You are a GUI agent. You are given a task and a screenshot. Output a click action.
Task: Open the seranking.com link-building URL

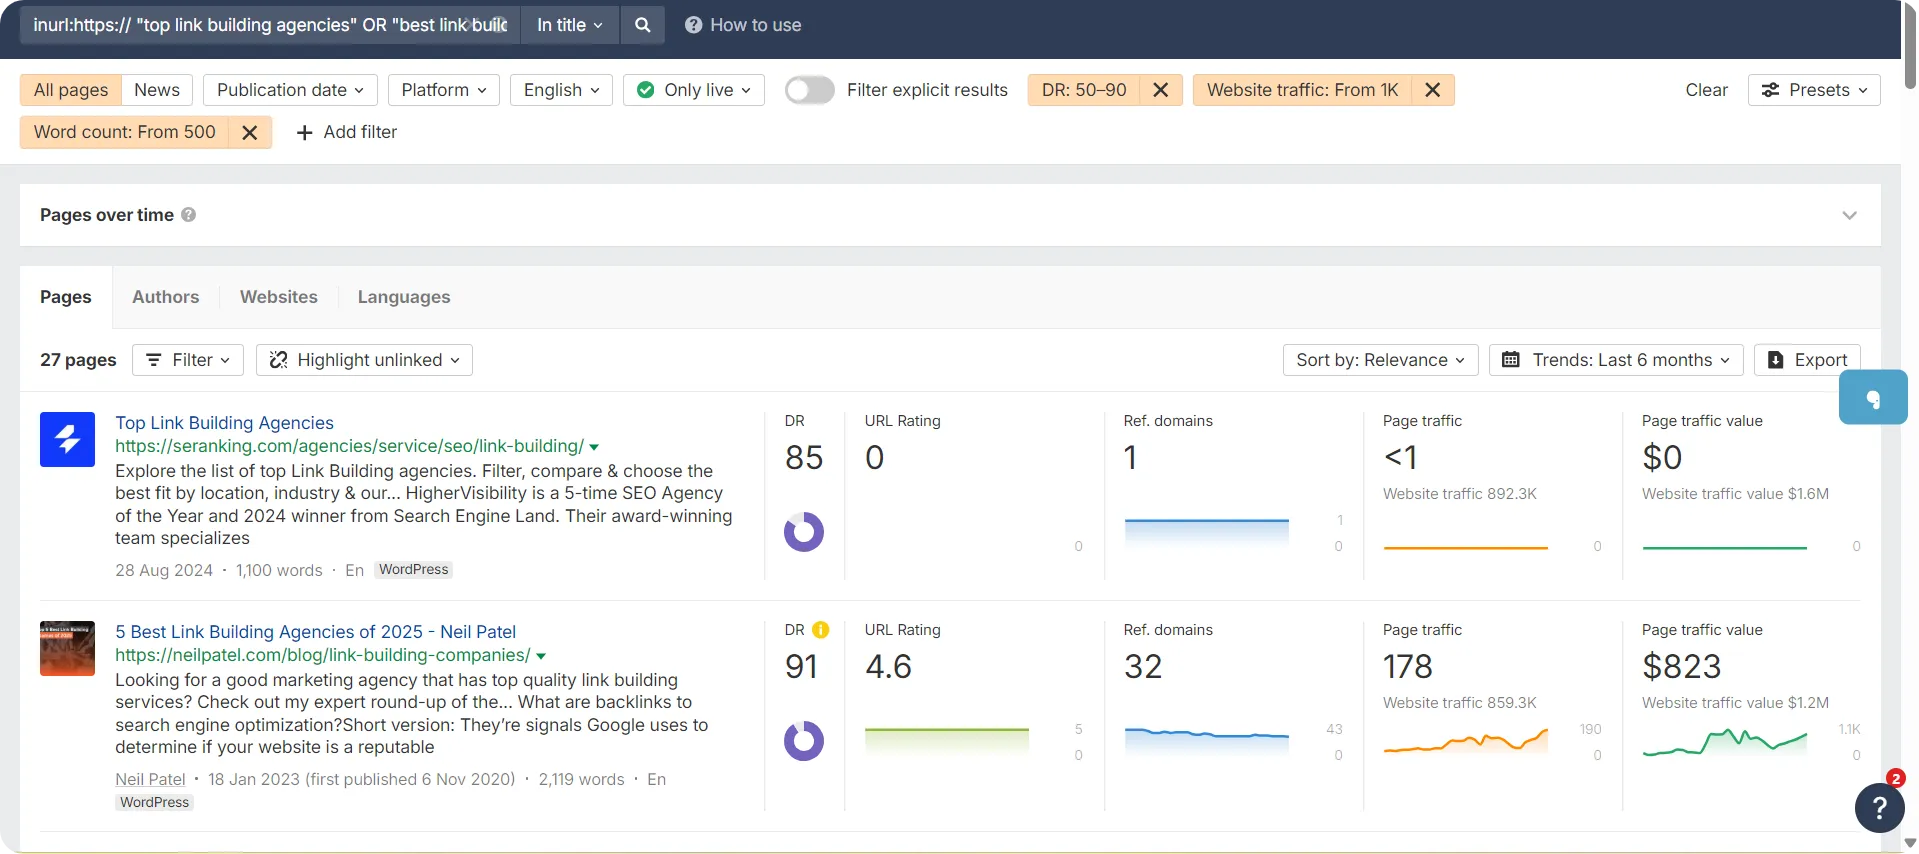point(349,446)
